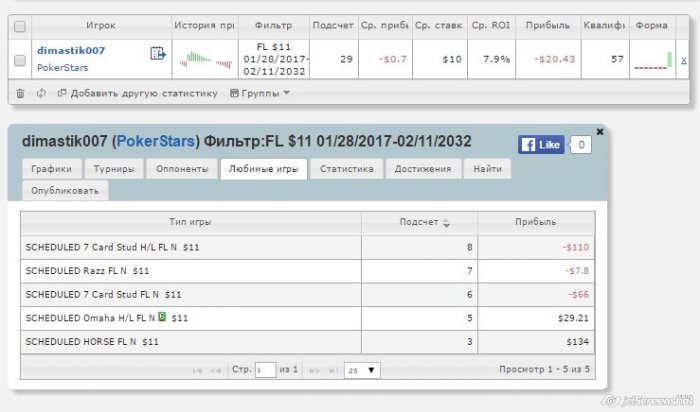Screen dimensions: 700x412
Task: Click the 7.9% ROI value
Action: [x=496, y=59]
